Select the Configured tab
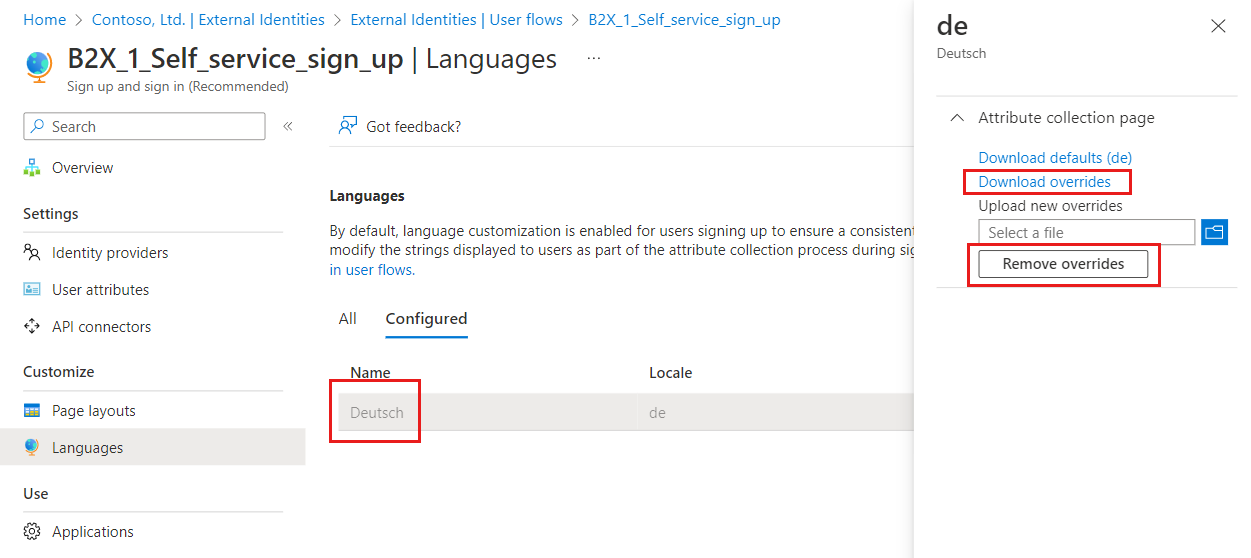Image resolution: width=1251 pixels, height=558 pixels. (427, 319)
